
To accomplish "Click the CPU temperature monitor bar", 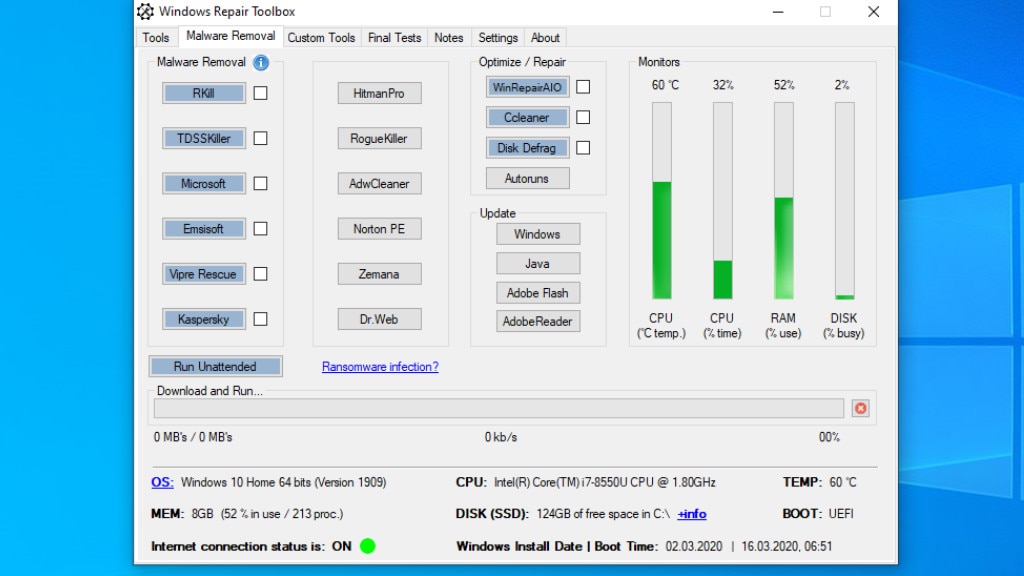I will click(662, 200).
